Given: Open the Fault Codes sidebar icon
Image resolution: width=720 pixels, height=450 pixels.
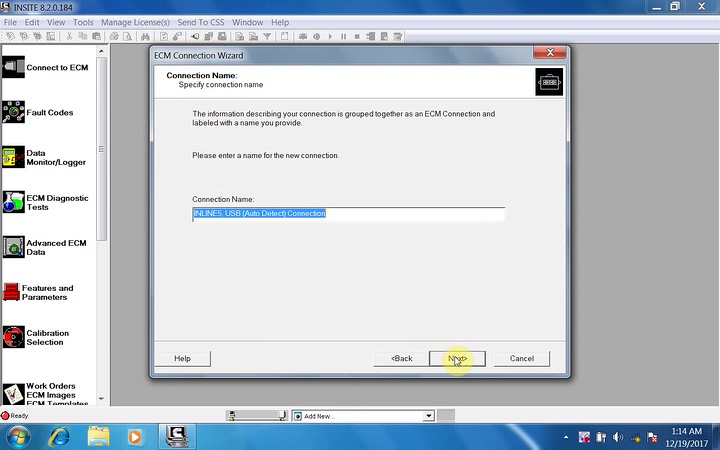Looking at the screenshot, I should [x=13, y=112].
